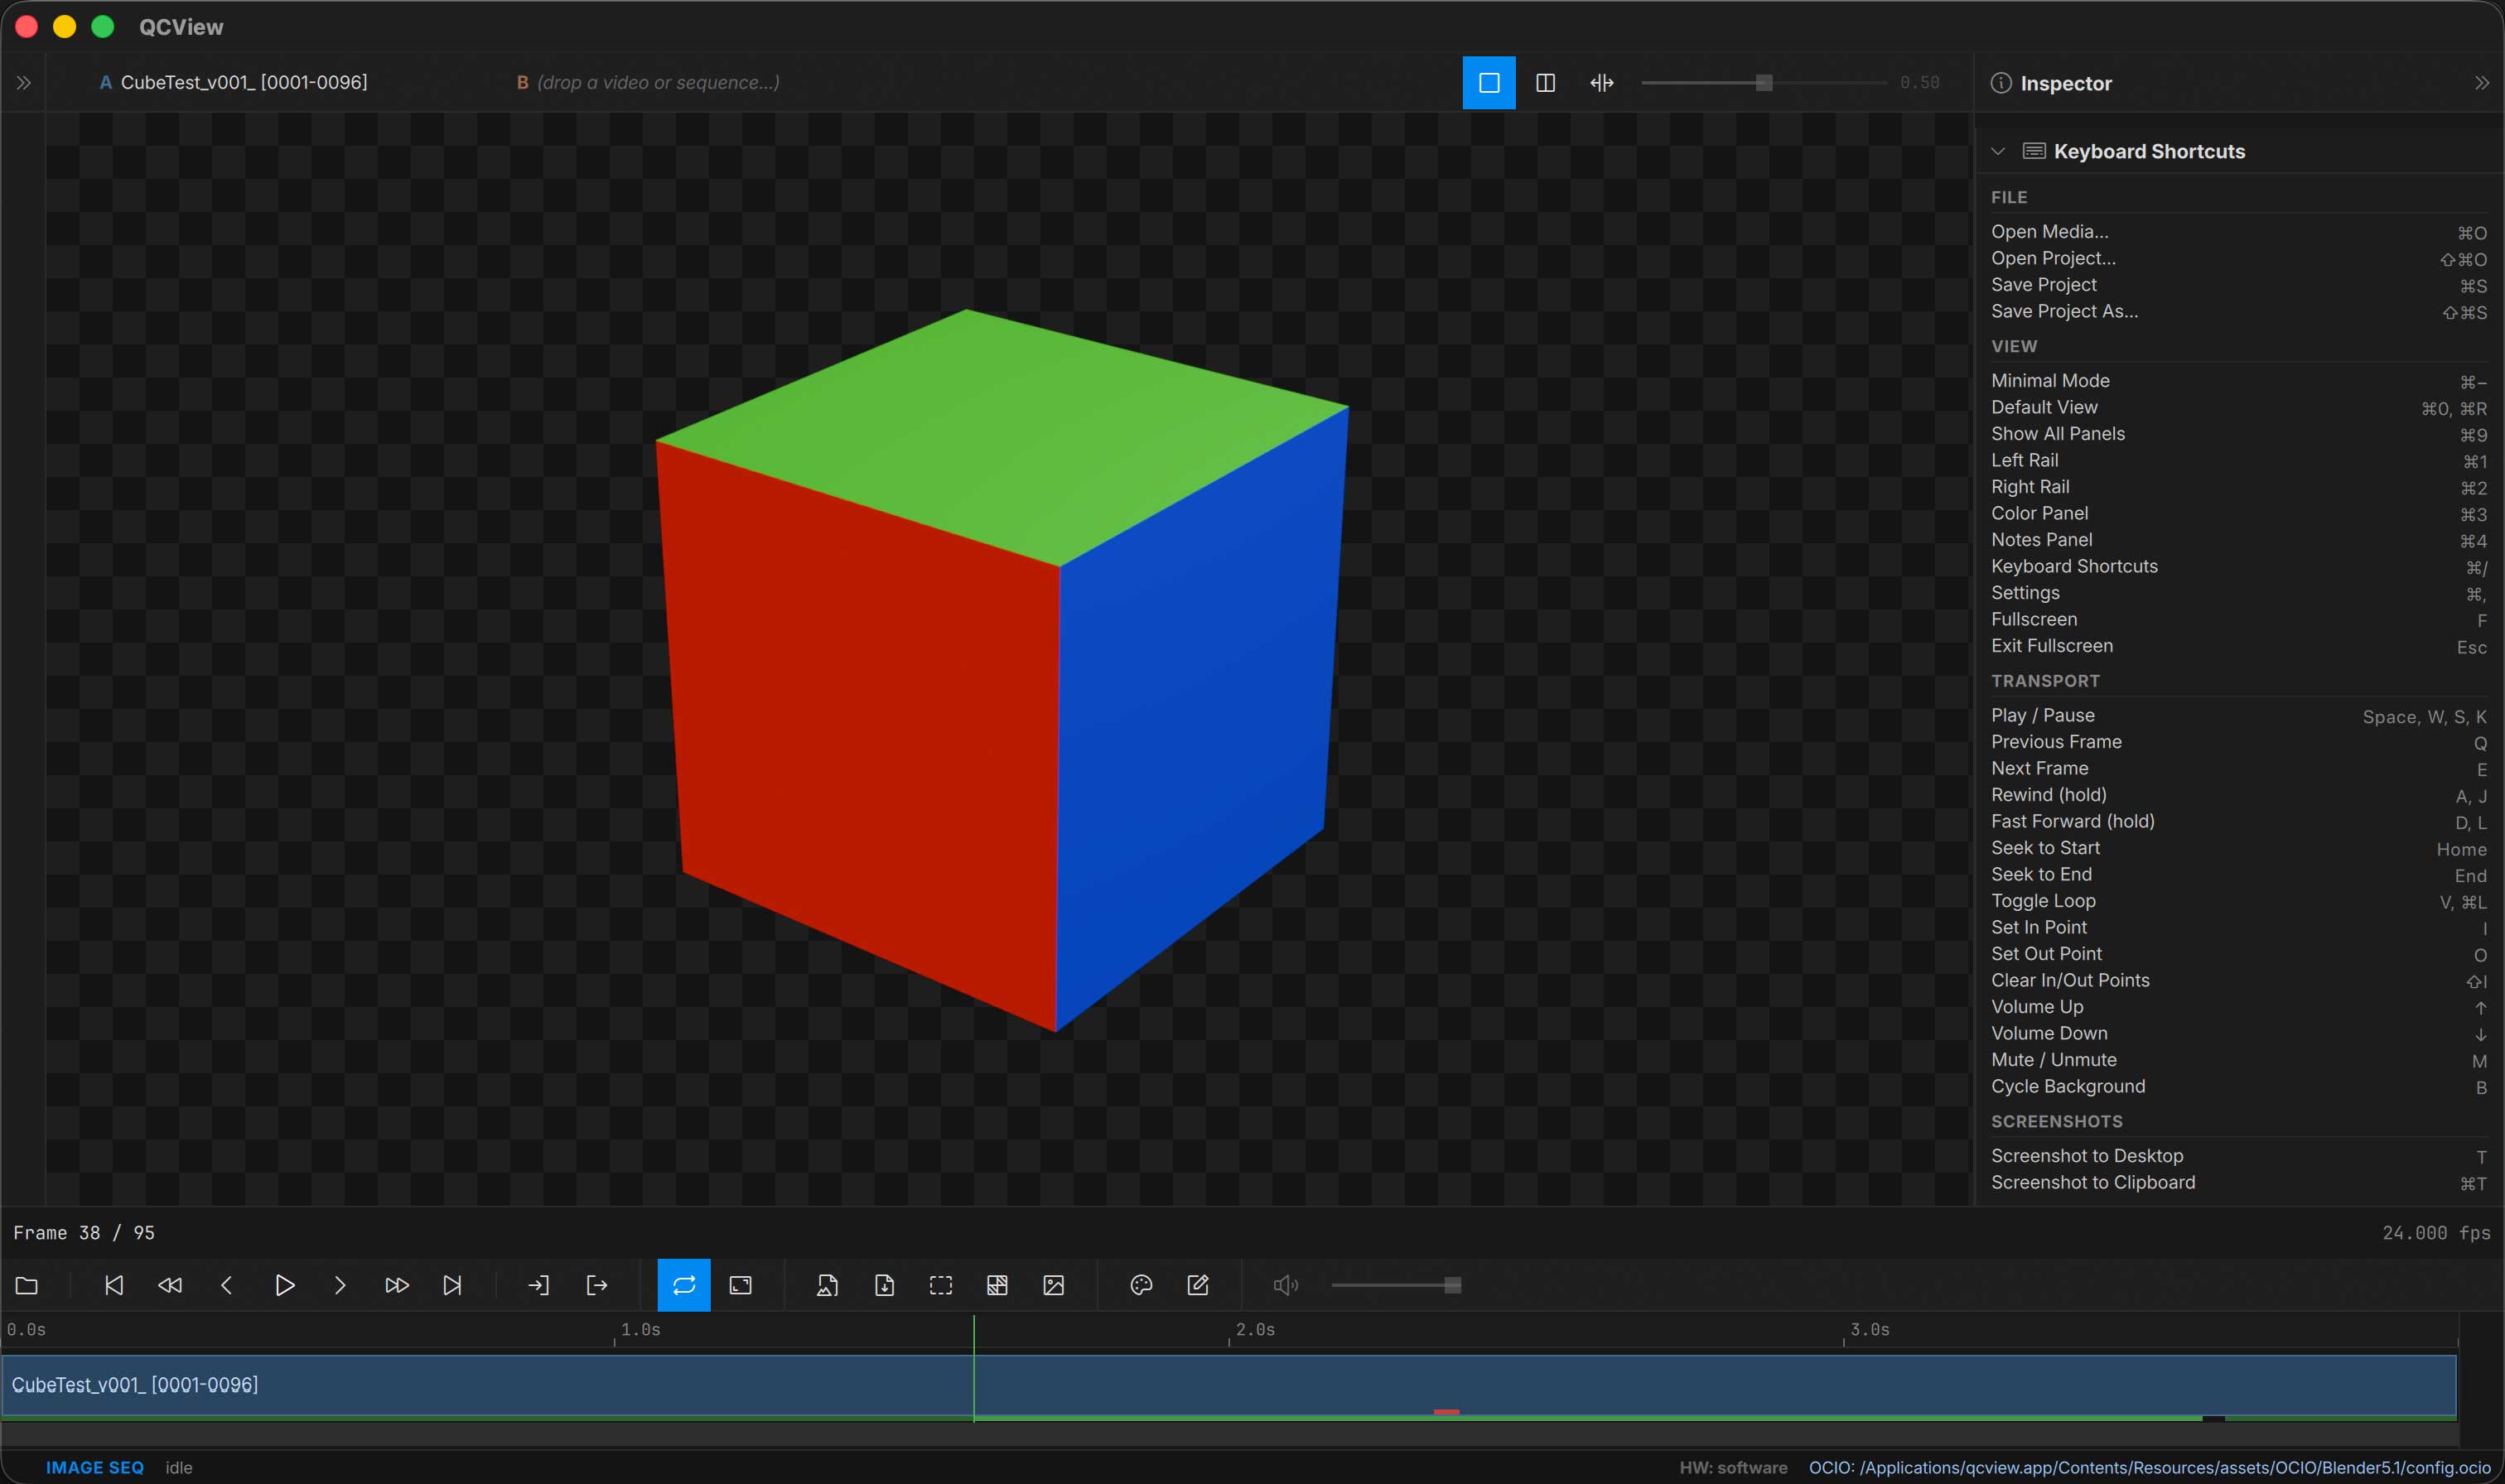This screenshot has height=1484, width=2505.
Task: Expand the left rail chevrons
Action: coord(23,83)
